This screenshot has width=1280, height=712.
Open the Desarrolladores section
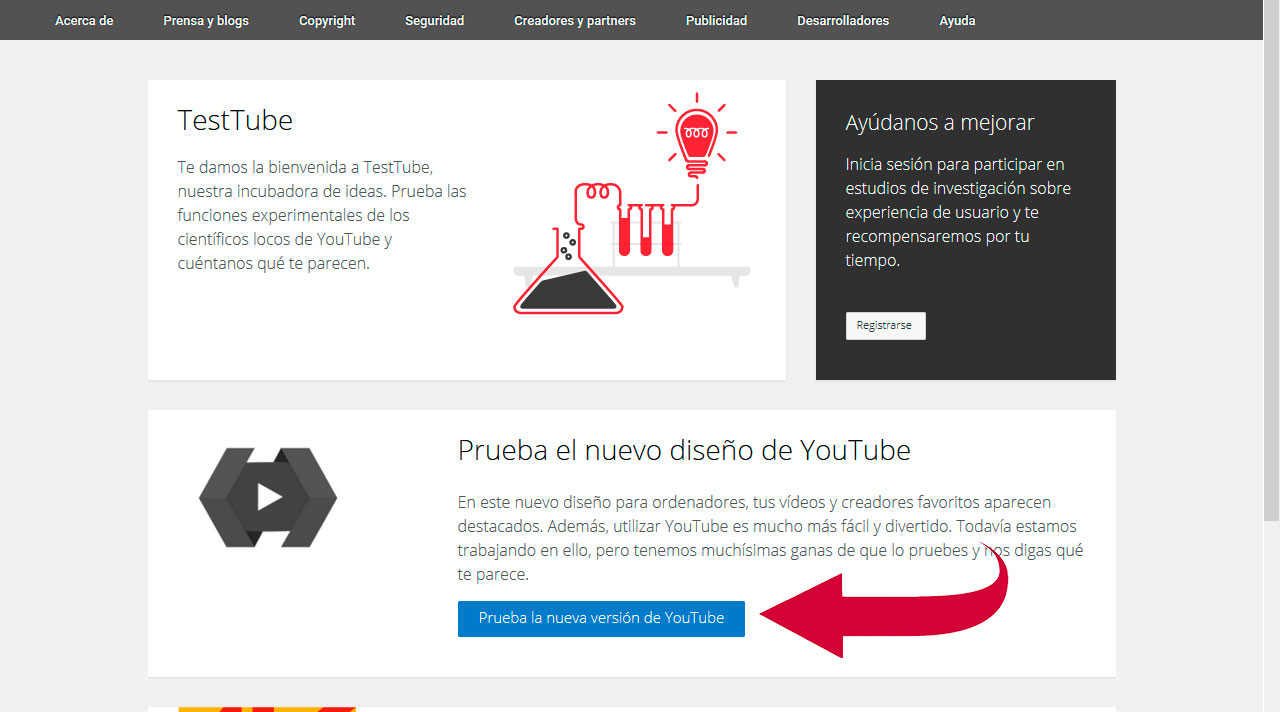click(843, 20)
